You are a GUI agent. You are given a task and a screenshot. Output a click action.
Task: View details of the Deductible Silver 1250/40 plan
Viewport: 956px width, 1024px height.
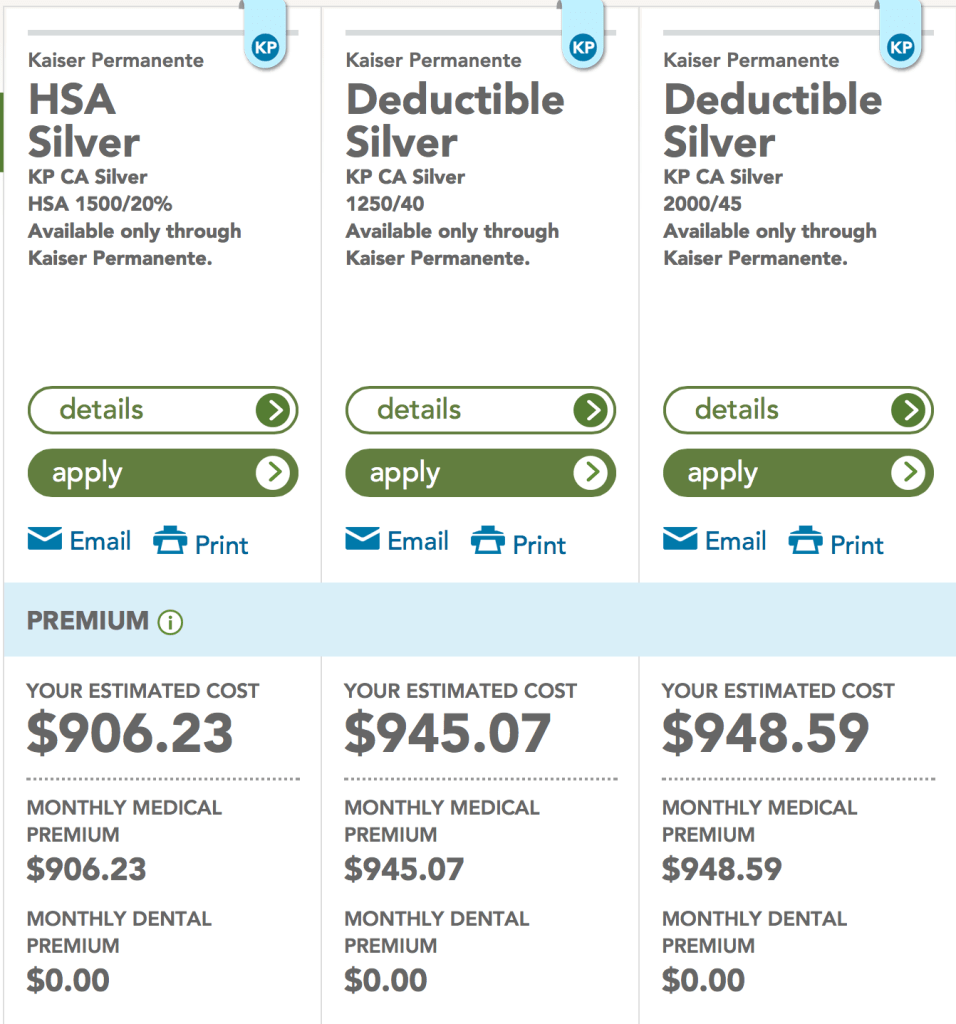[481, 410]
